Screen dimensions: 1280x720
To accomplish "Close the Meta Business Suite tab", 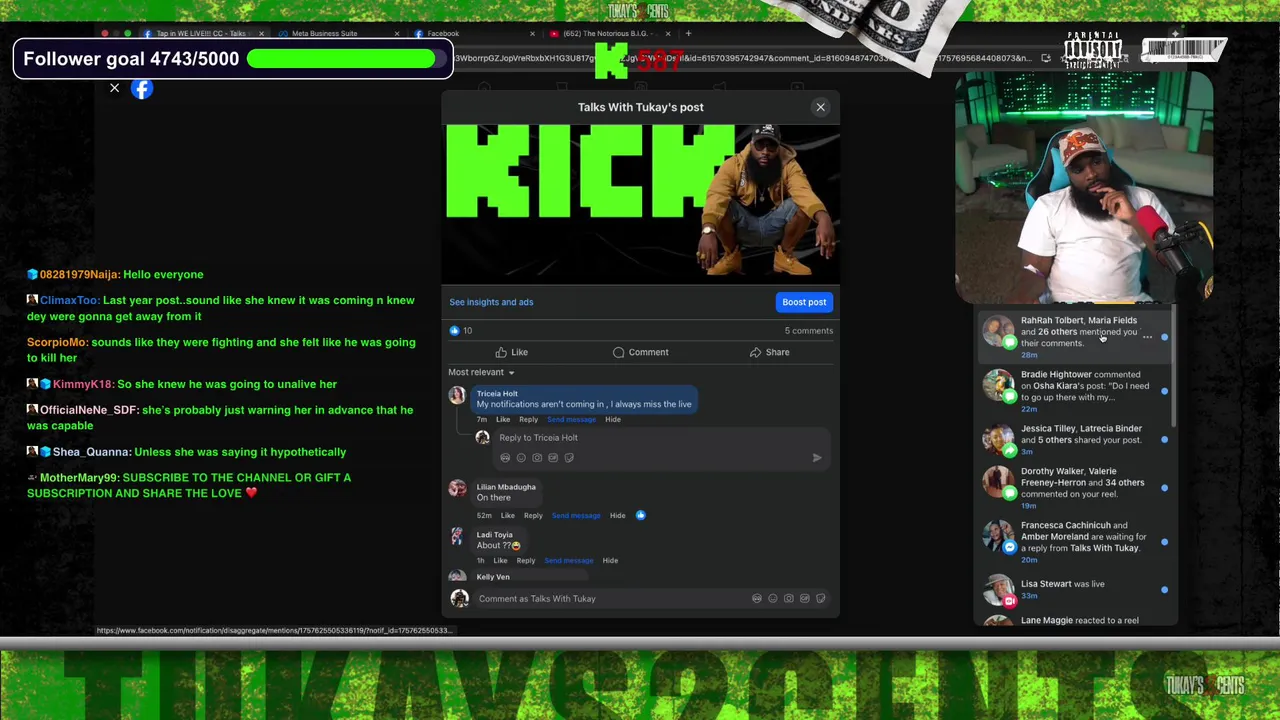I will [397, 34].
